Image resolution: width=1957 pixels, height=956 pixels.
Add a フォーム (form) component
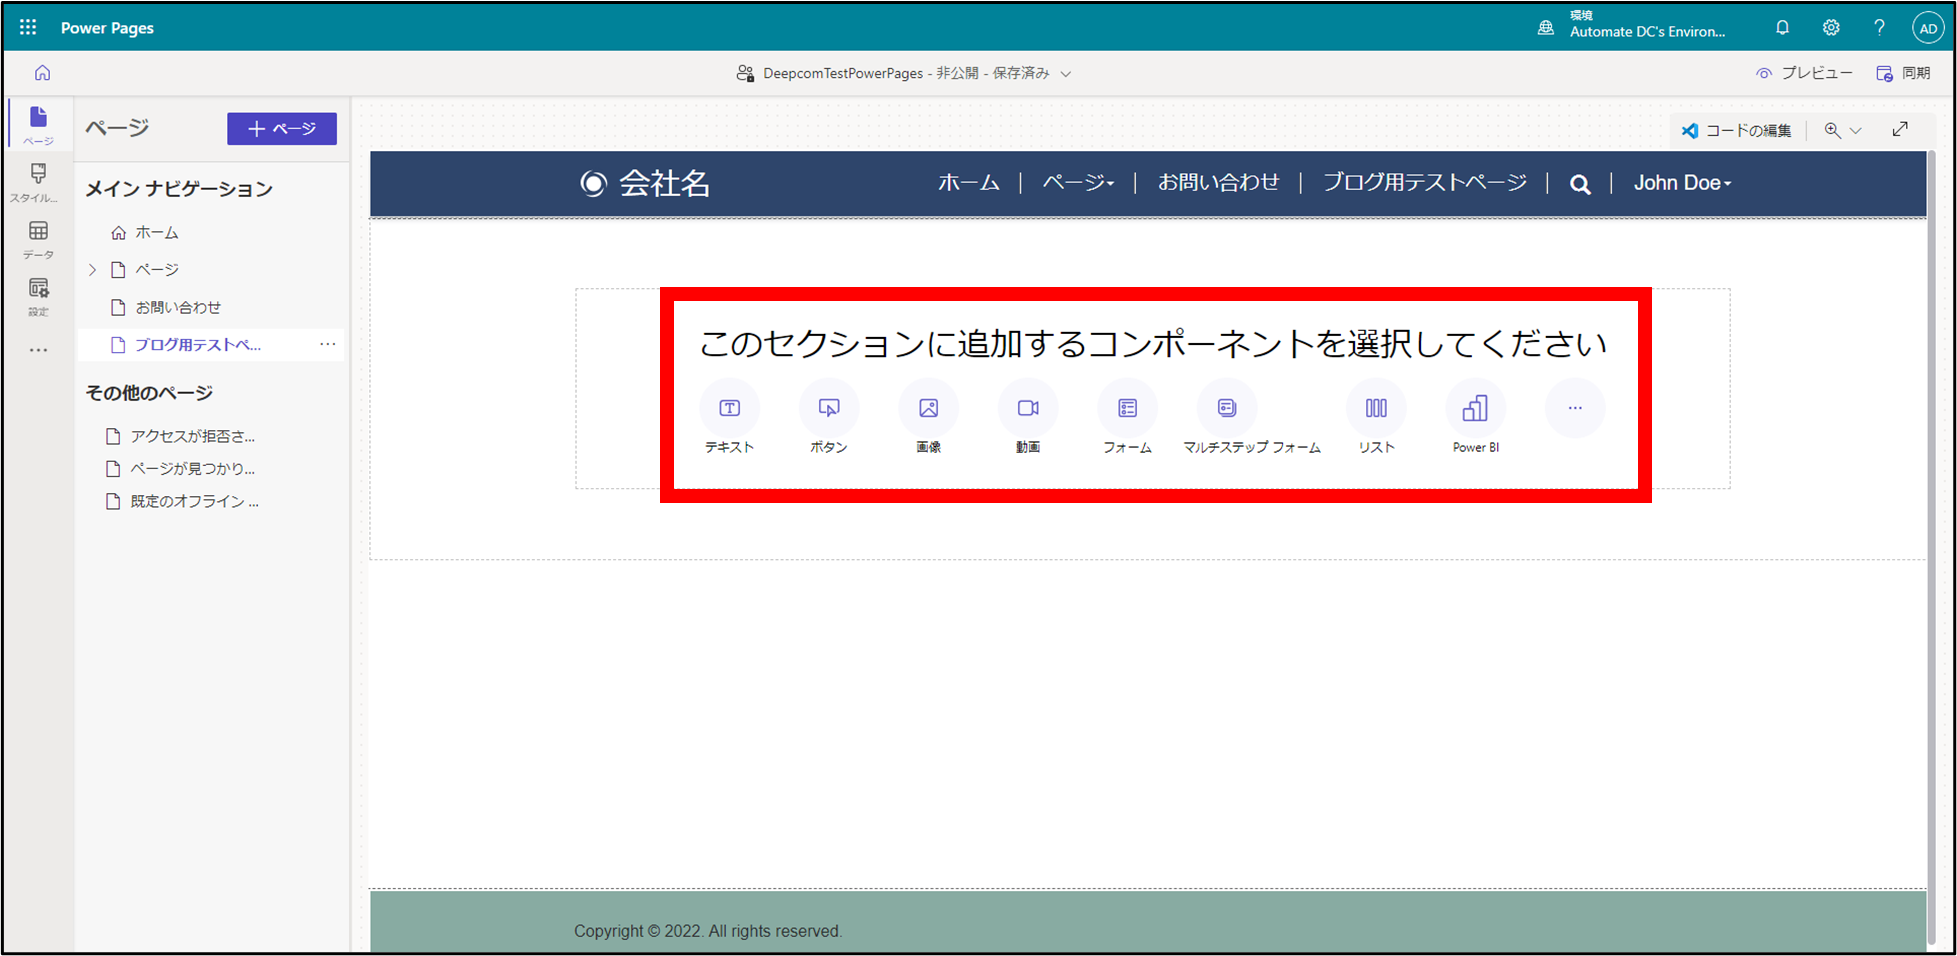coord(1127,408)
